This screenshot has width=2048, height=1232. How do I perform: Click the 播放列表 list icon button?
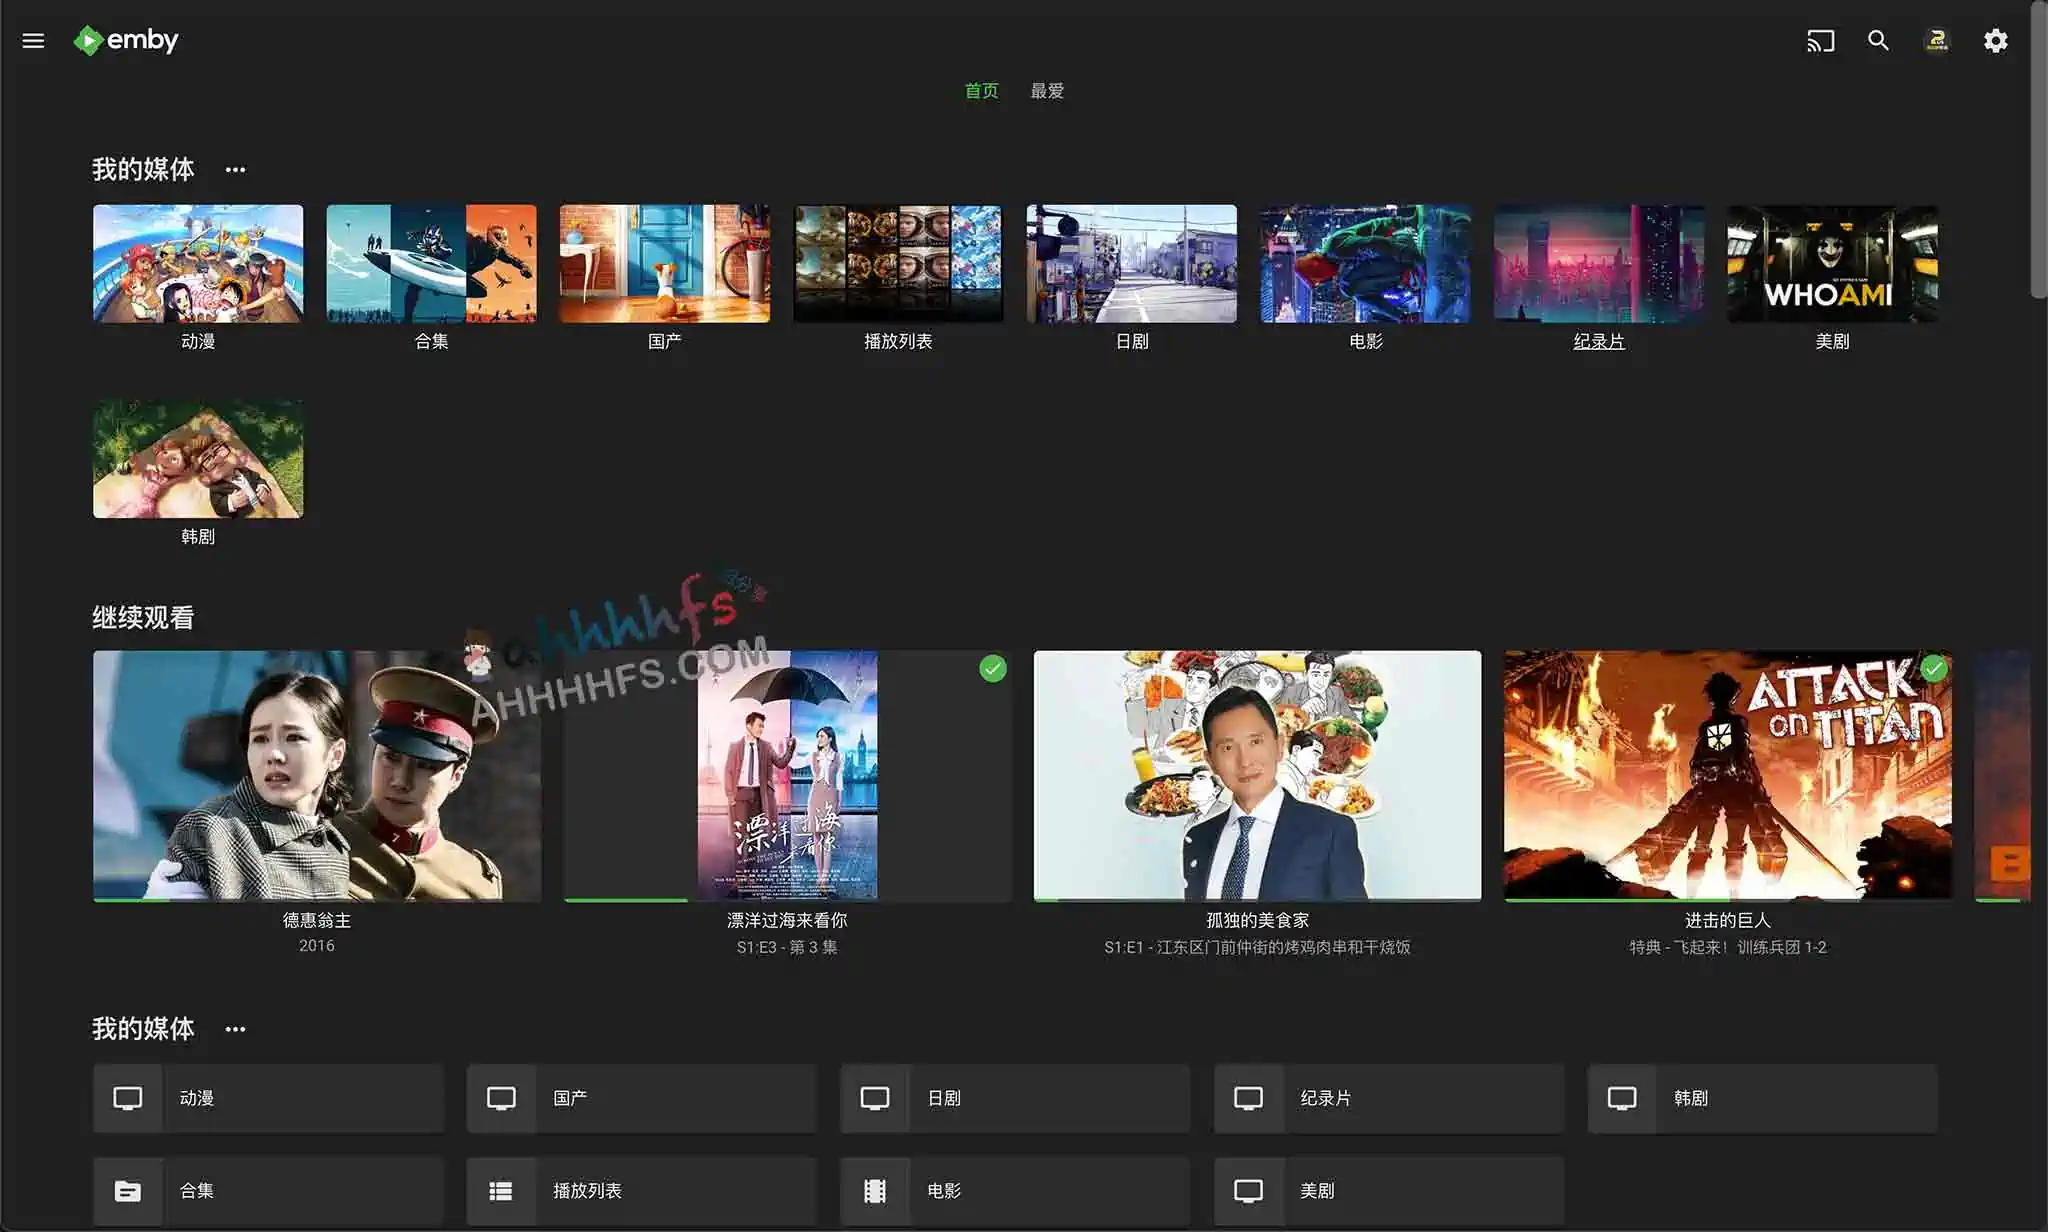tap(501, 1190)
